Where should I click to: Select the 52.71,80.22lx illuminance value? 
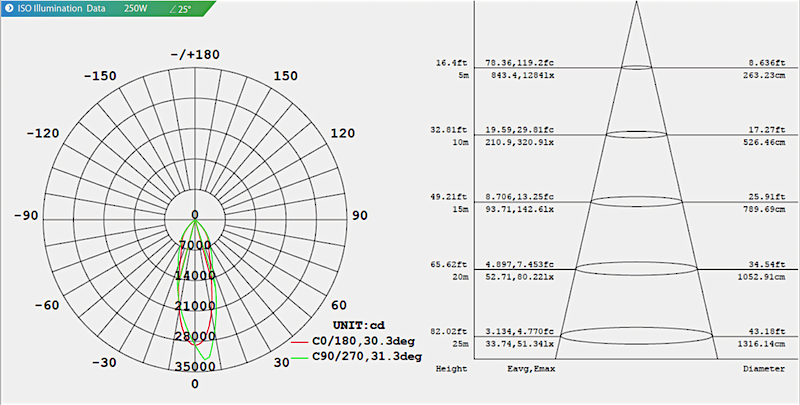(519, 277)
